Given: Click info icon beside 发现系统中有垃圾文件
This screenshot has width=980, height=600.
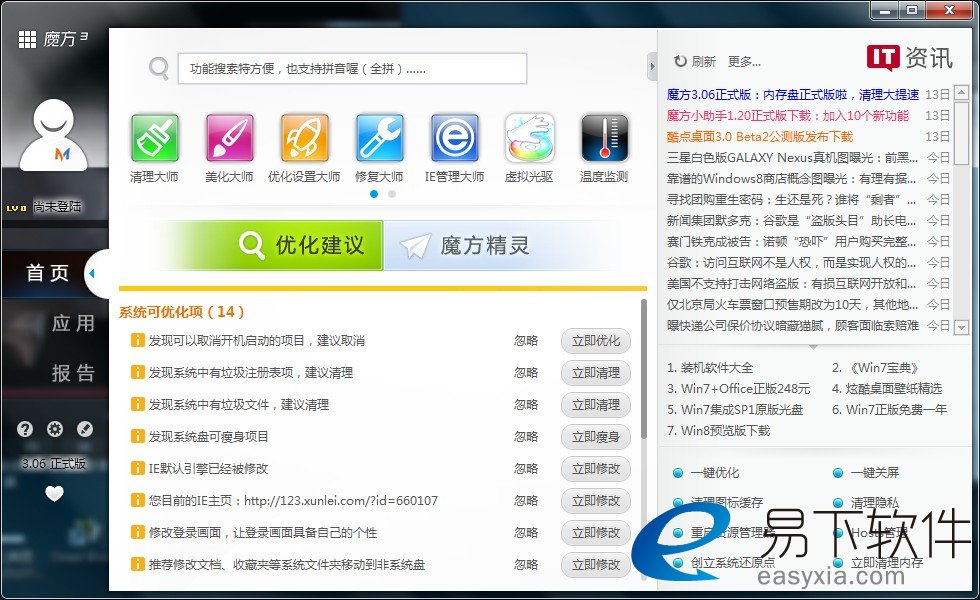Looking at the screenshot, I should (138, 404).
